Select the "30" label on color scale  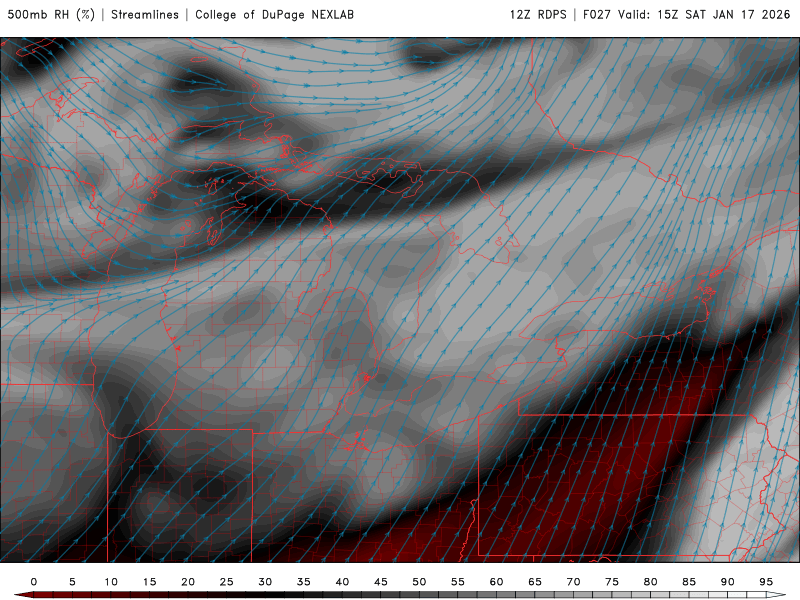(x=265, y=582)
